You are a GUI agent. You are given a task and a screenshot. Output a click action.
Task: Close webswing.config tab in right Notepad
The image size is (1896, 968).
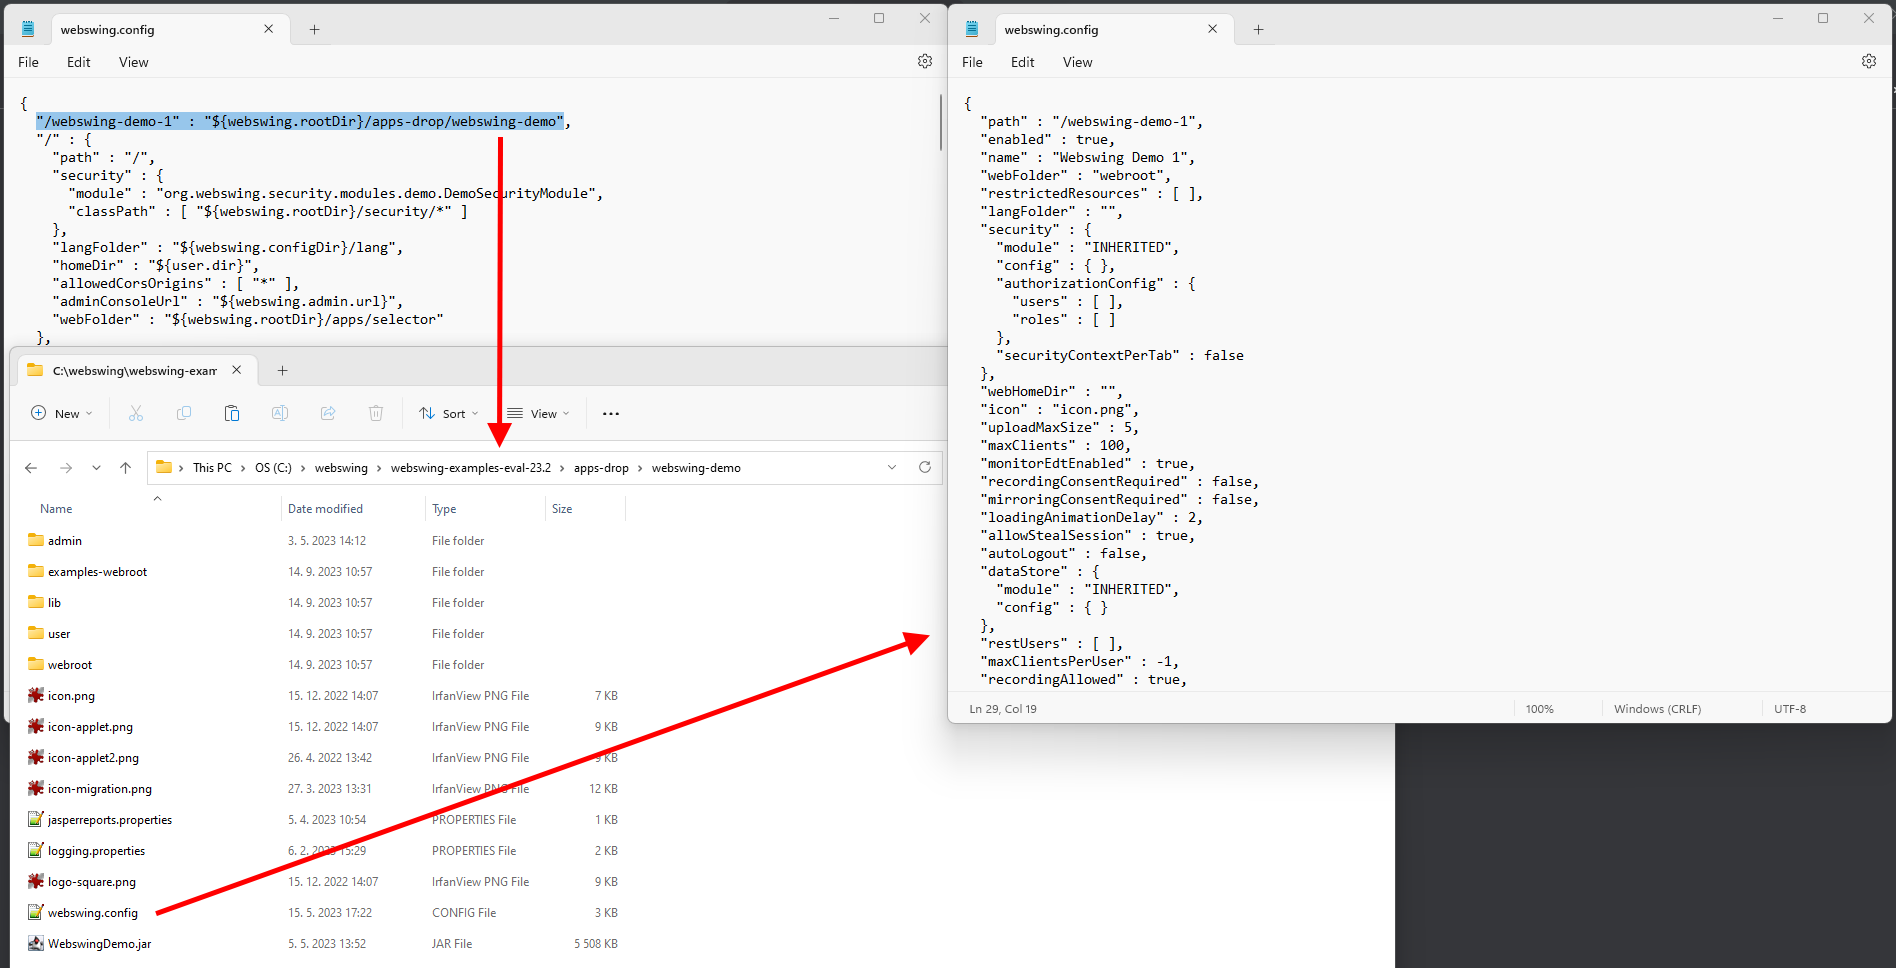(1212, 29)
